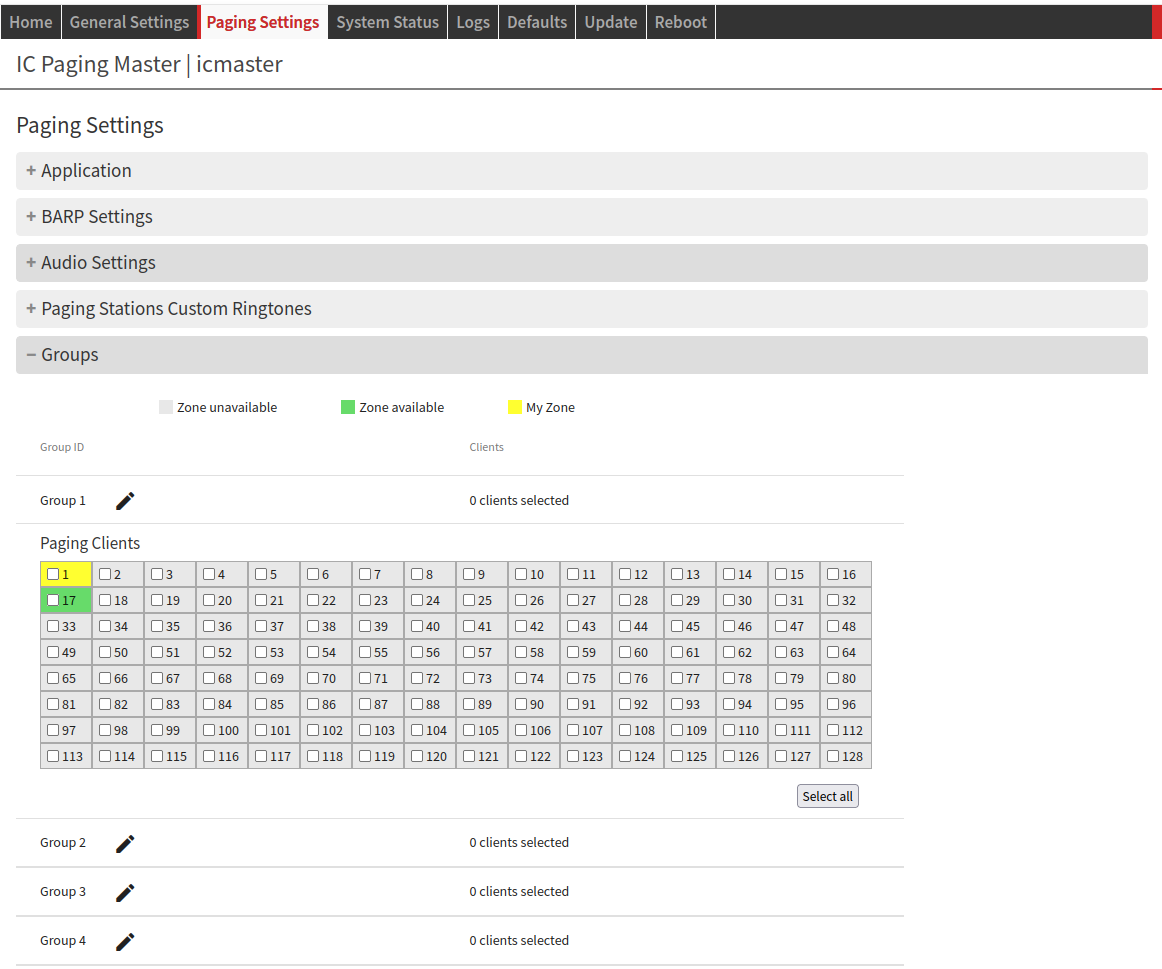Select paging client 100 checkbox
The width and height of the screenshot is (1162, 969).
pos(209,731)
